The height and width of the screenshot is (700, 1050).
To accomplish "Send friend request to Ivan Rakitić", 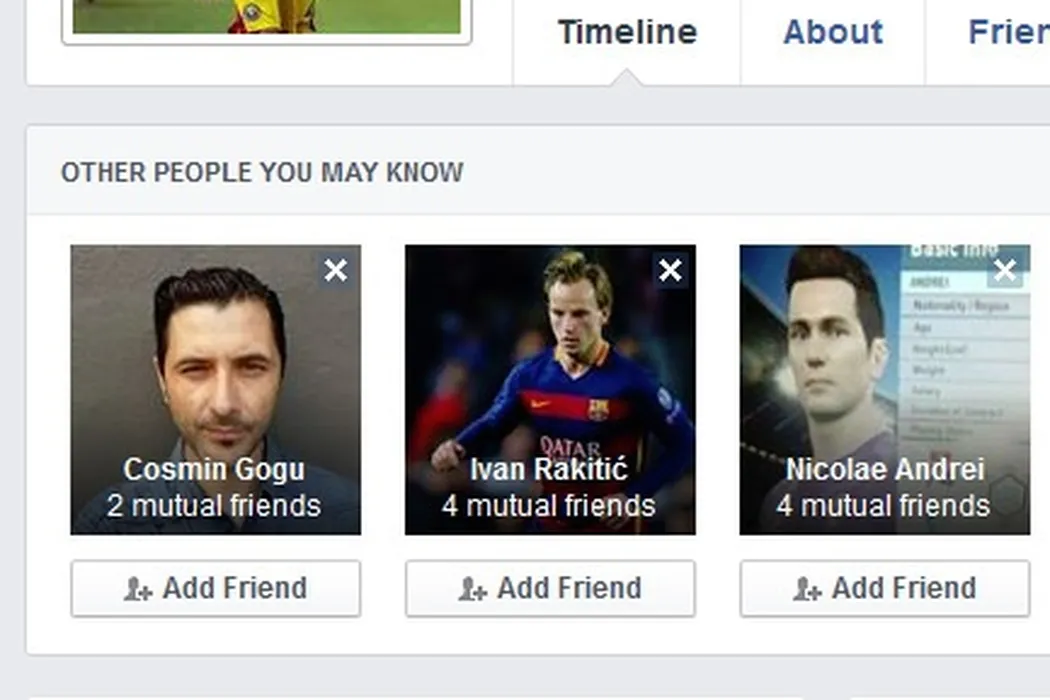I will click(x=550, y=588).
